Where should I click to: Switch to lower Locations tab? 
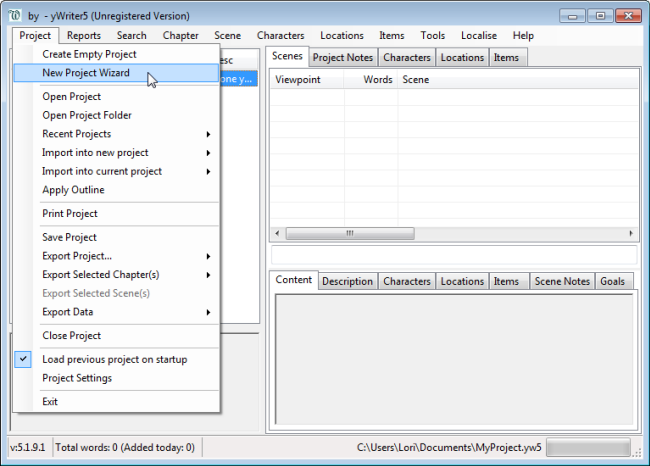[x=462, y=282]
